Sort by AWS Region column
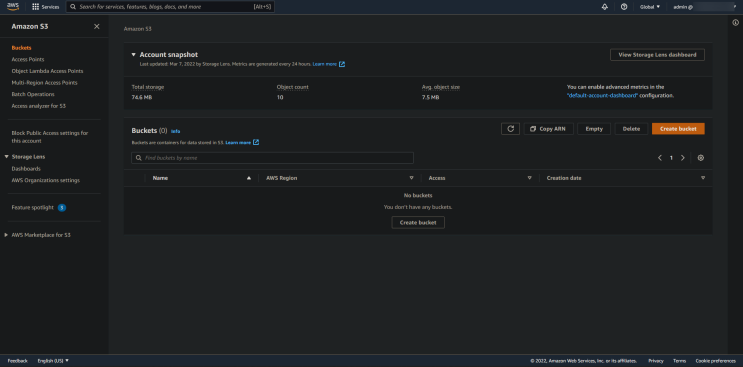Image resolution: width=743 pixels, height=367 pixels. click(x=411, y=178)
